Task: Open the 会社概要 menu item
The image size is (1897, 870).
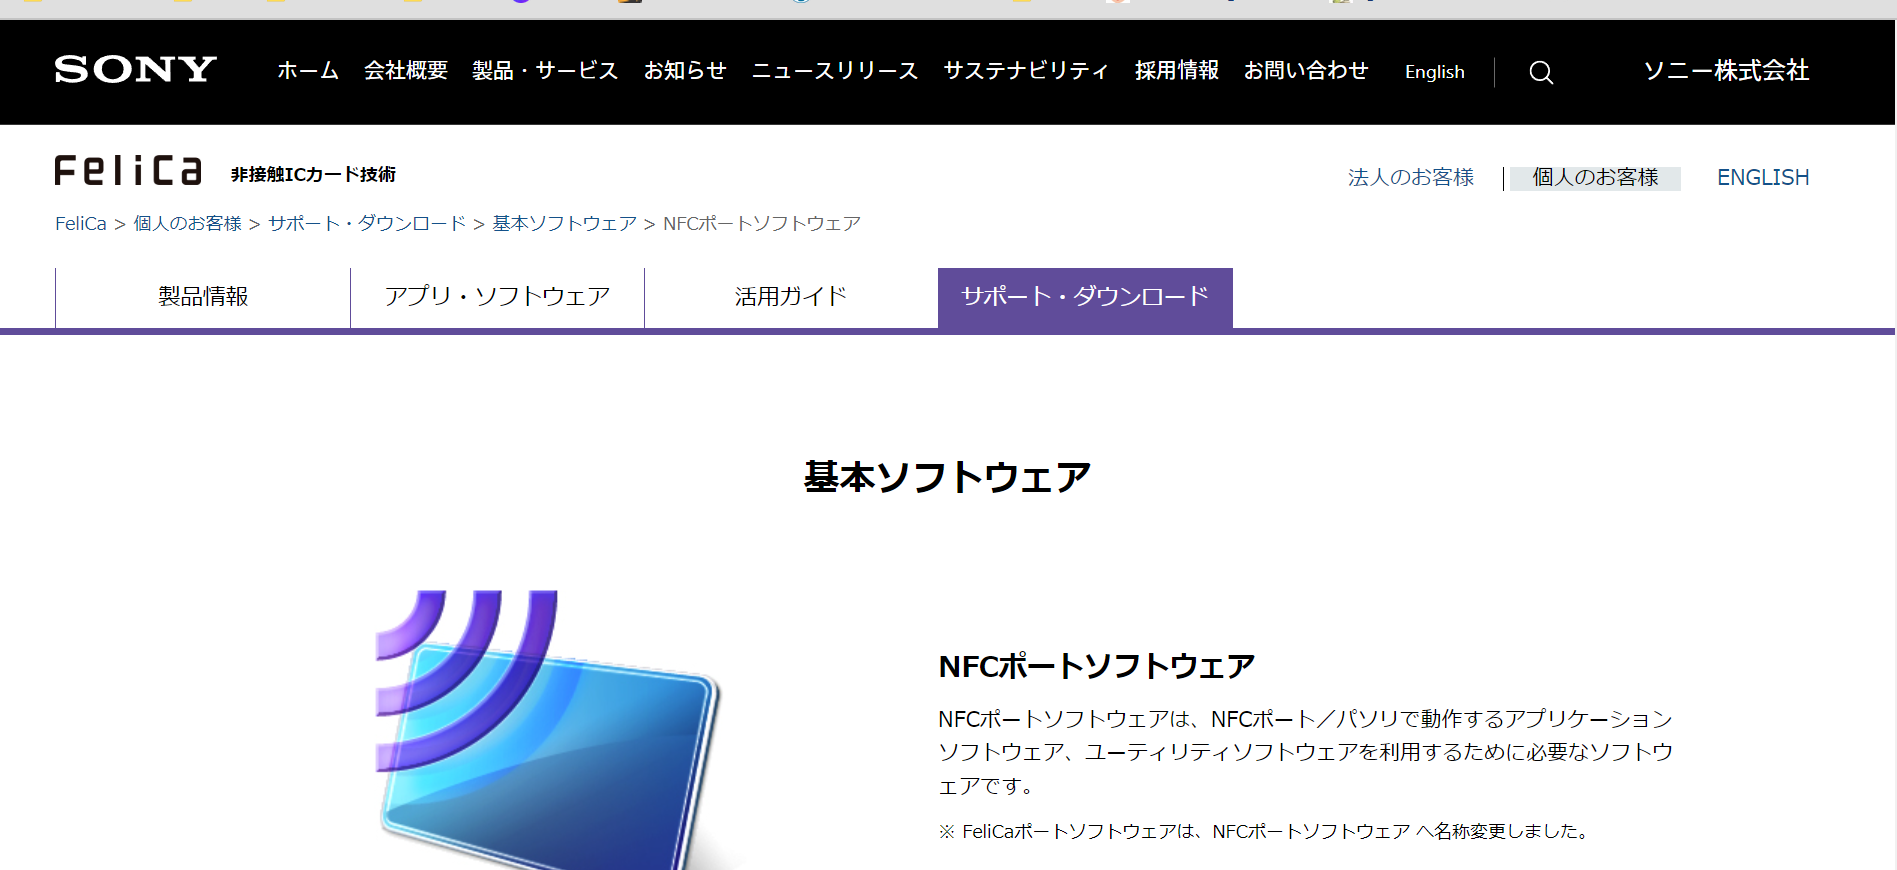Action: pyautogui.click(x=406, y=71)
